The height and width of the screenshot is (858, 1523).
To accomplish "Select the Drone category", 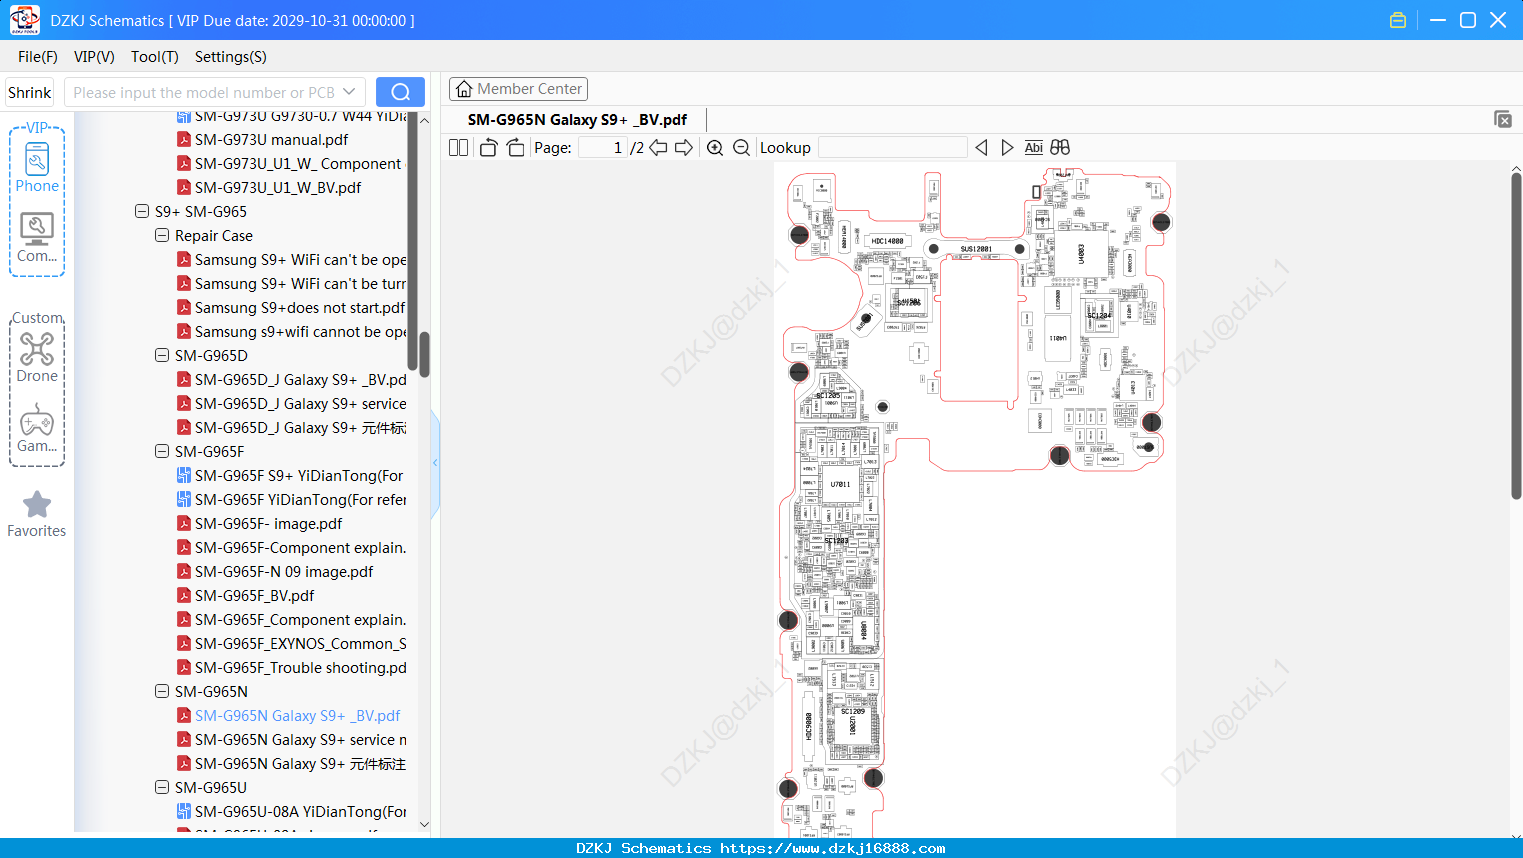I will 37,357.
